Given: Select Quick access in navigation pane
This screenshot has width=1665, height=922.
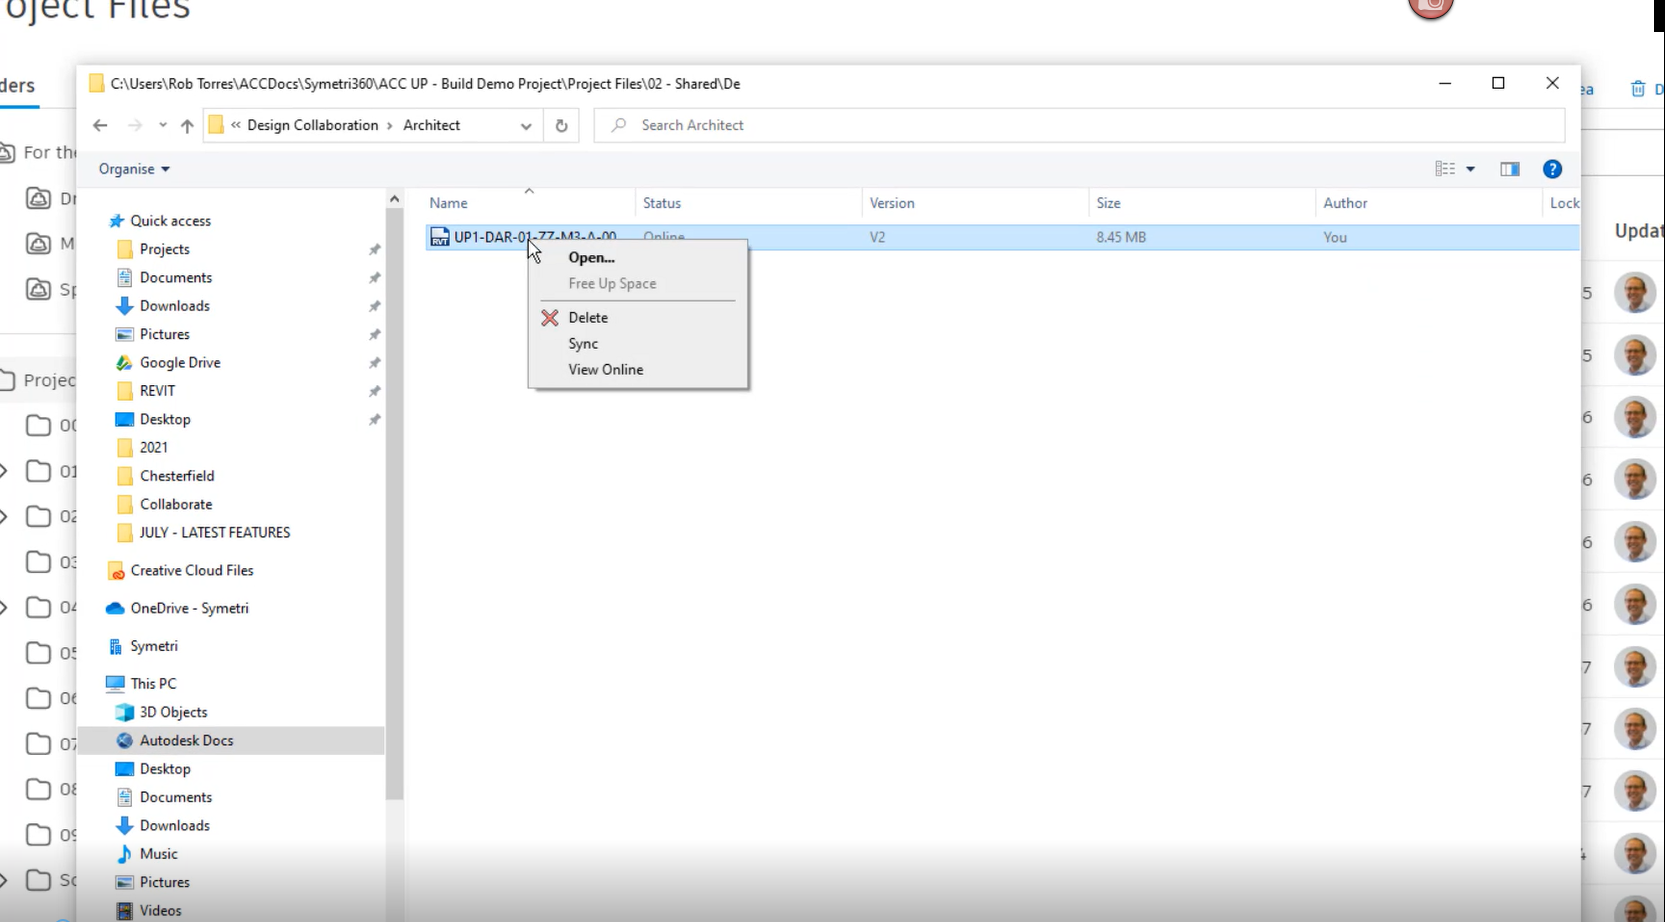Looking at the screenshot, I should coord(170,221).
